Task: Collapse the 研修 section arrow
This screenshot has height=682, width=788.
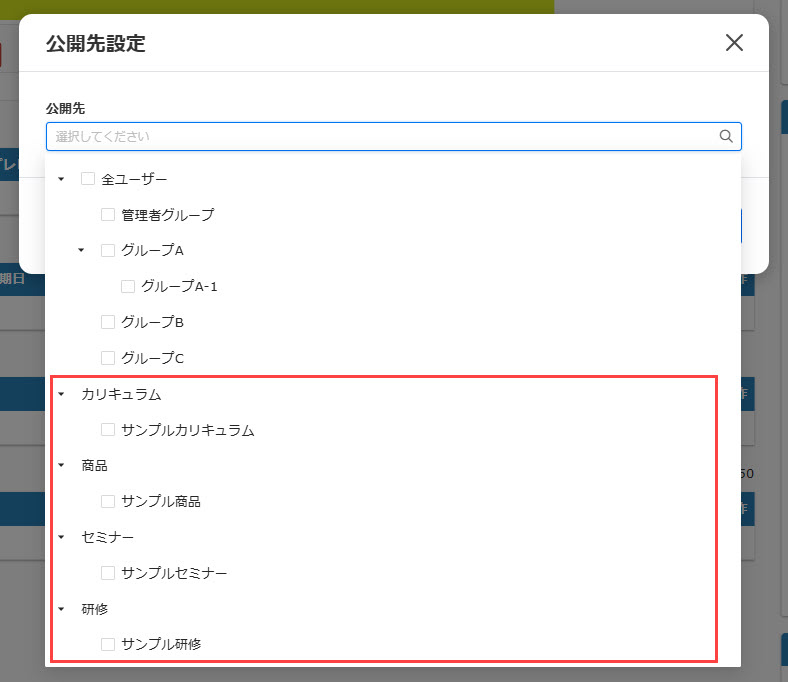Action: pos(61,609)
